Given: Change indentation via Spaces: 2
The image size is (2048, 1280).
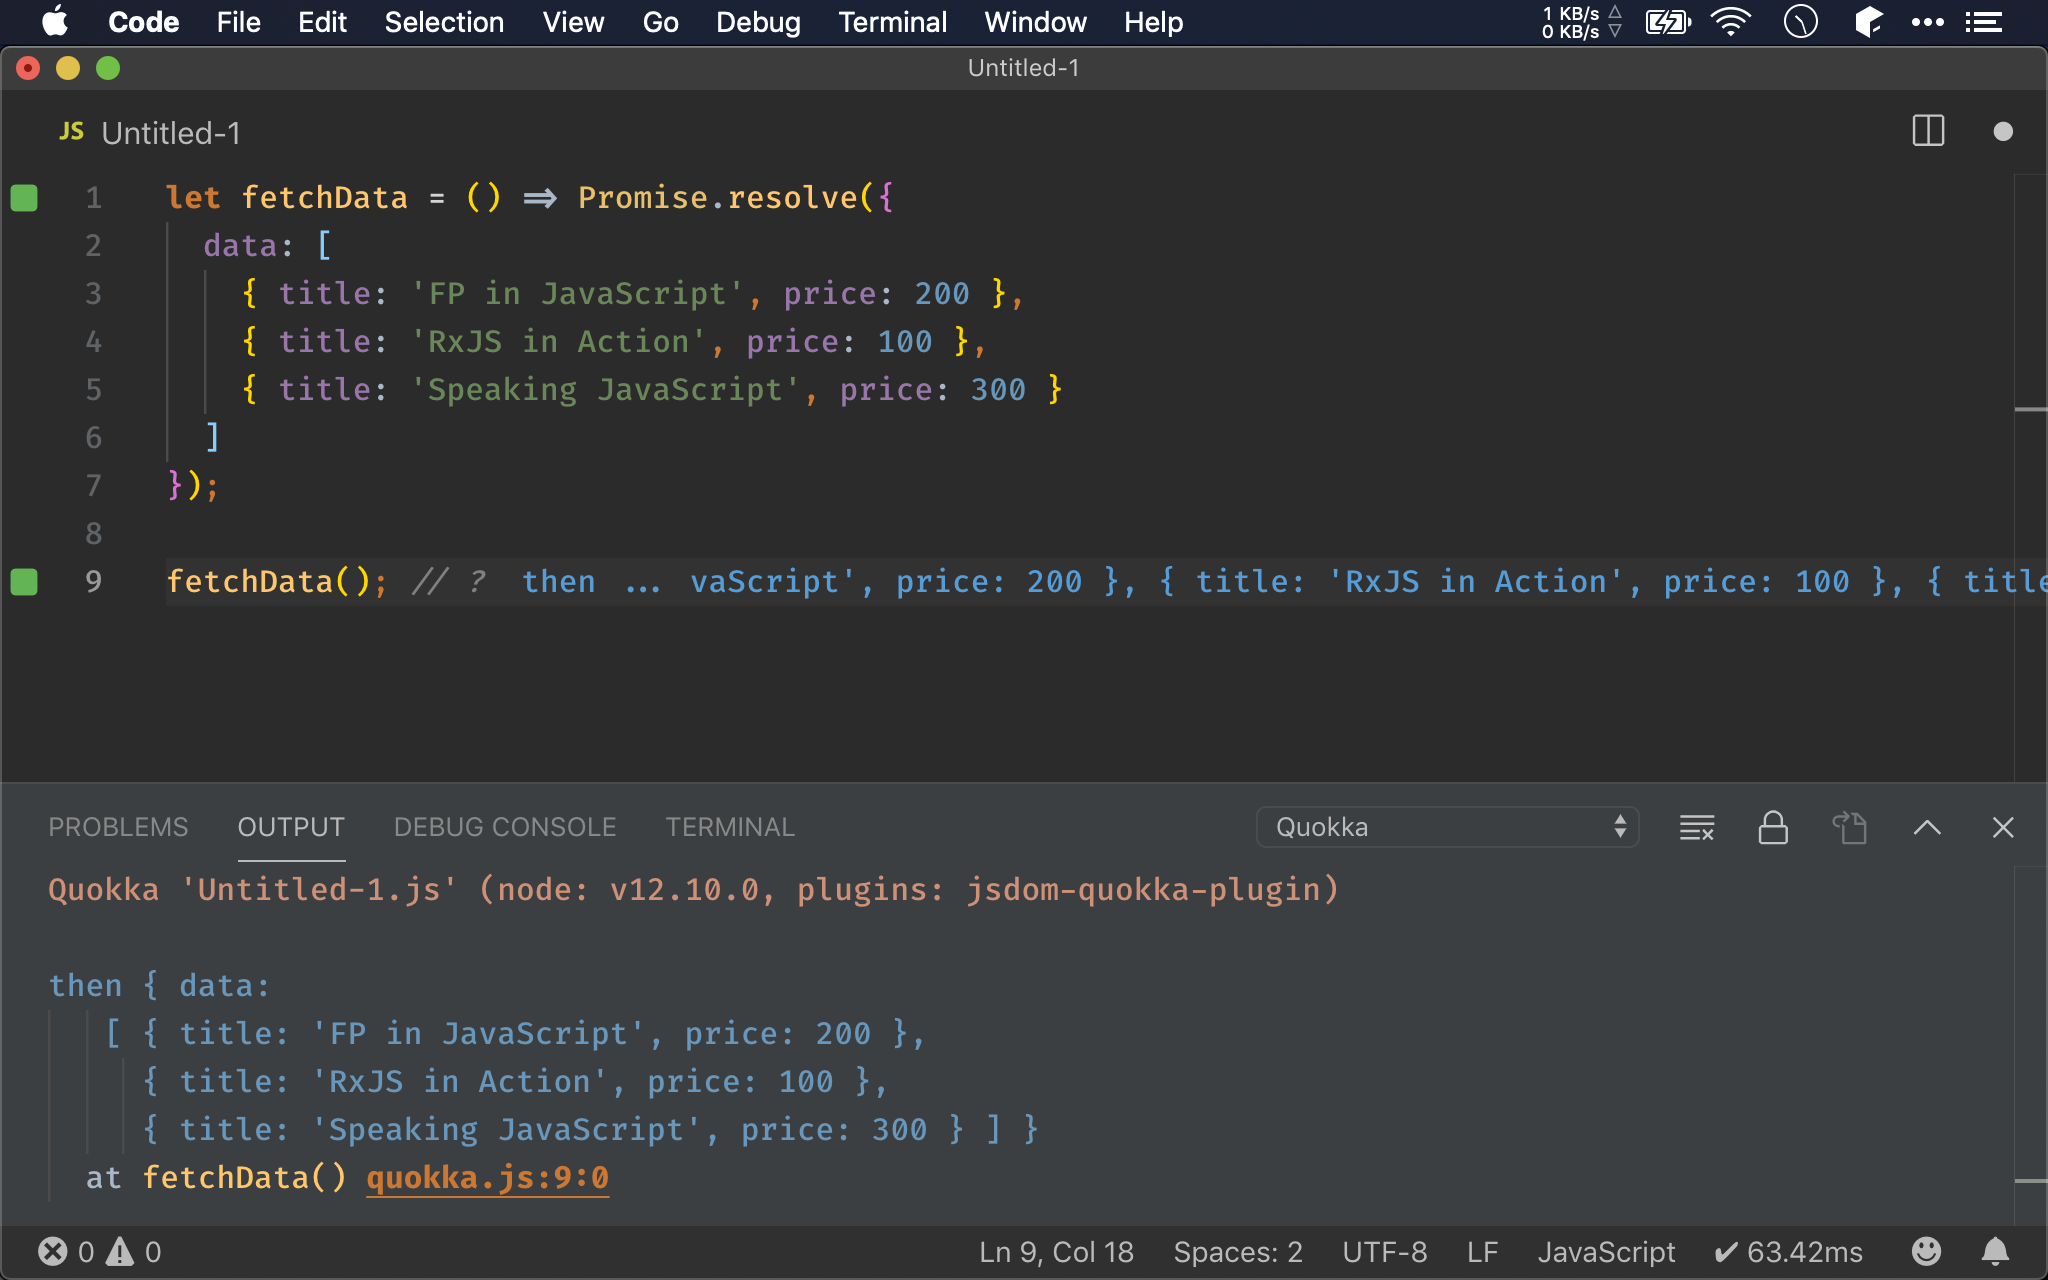Looking at the screenshot, I should pos(1237,1251).
